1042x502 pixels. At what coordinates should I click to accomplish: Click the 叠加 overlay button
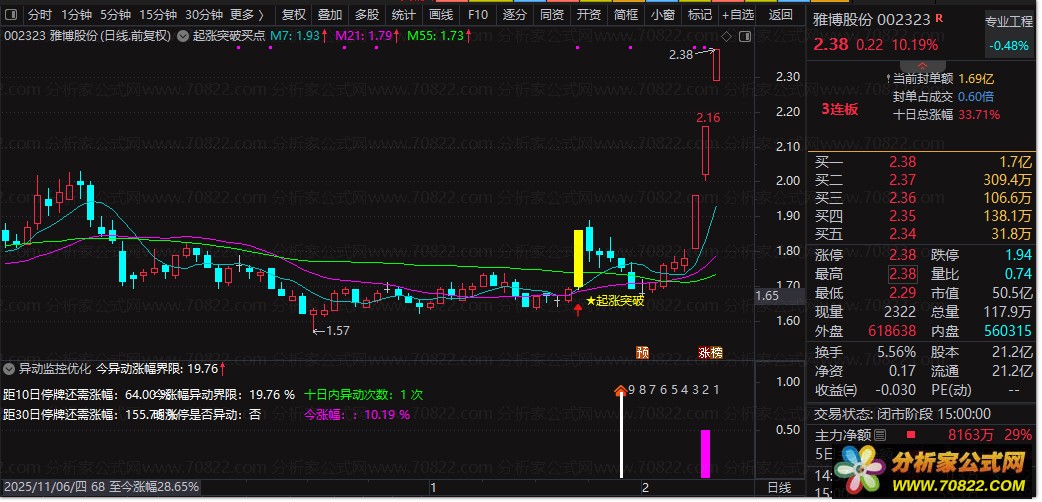coord(330,15)
